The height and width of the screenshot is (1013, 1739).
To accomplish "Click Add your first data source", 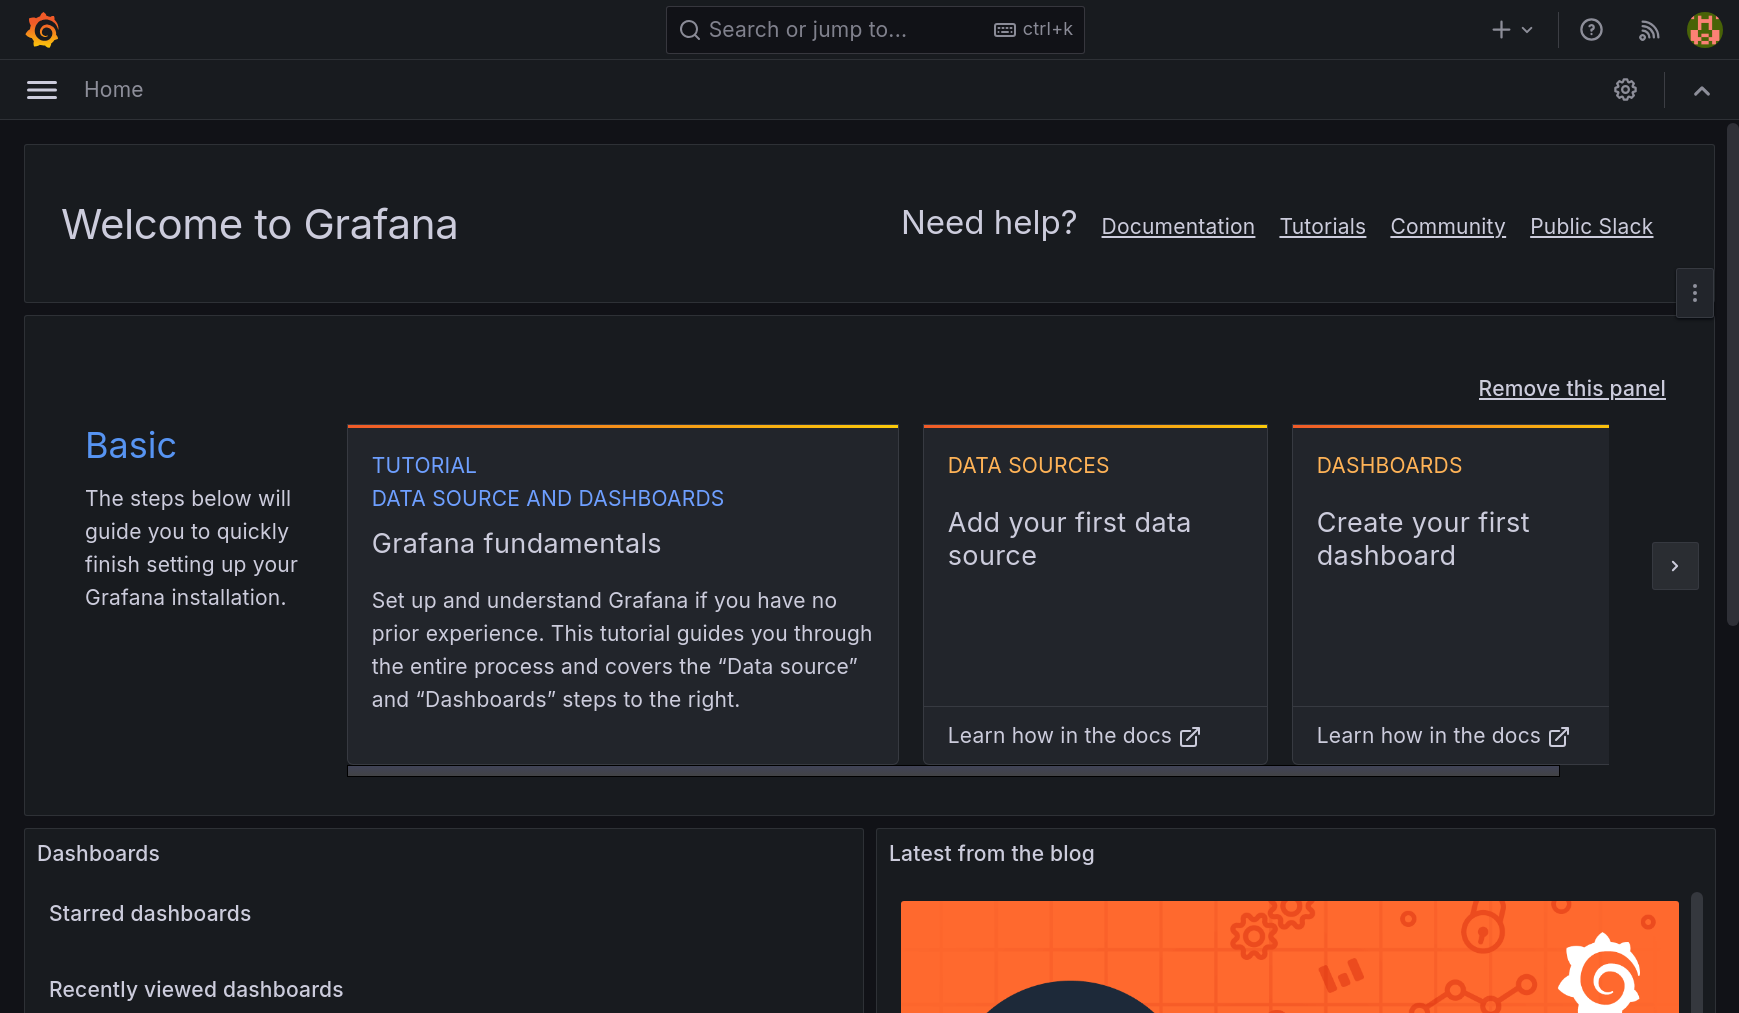I will pos(1069,539).
